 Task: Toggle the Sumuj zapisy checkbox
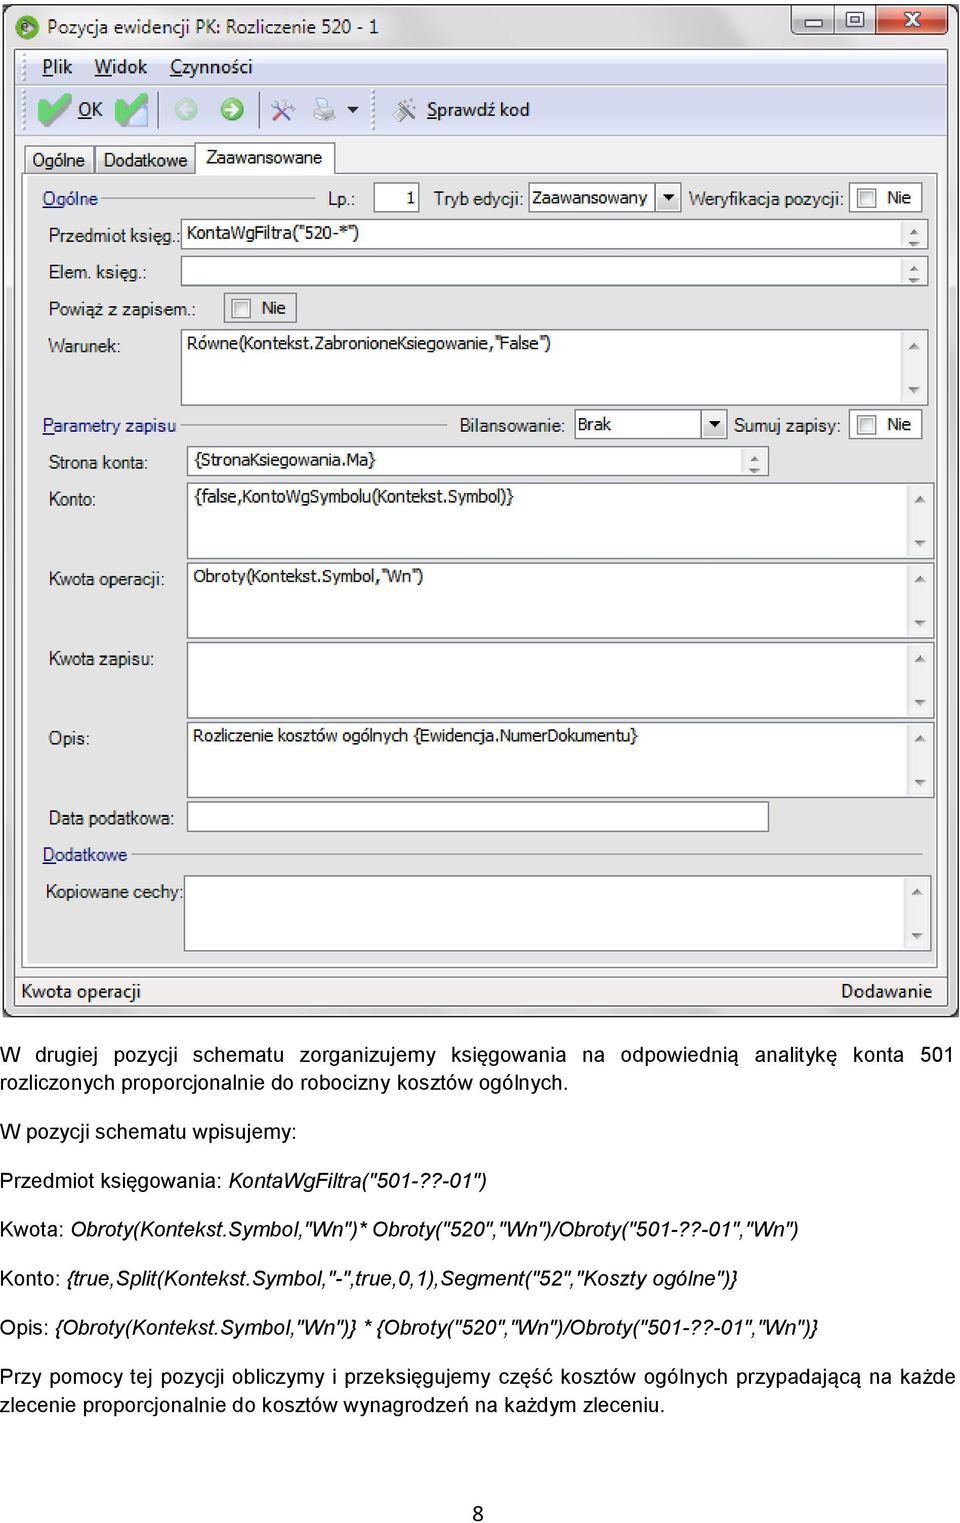tap(867, 425)
